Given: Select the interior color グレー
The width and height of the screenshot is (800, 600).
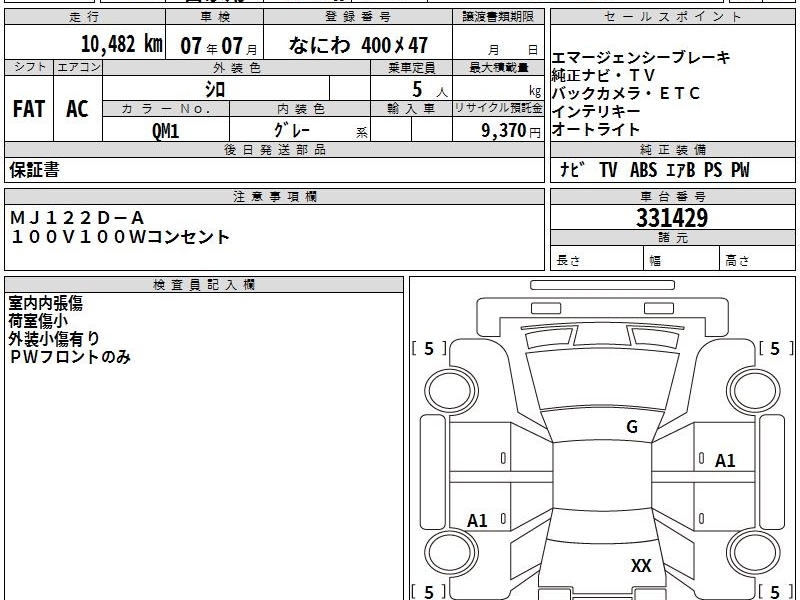Looking at the screenshot, I should [x=291, y=130].
